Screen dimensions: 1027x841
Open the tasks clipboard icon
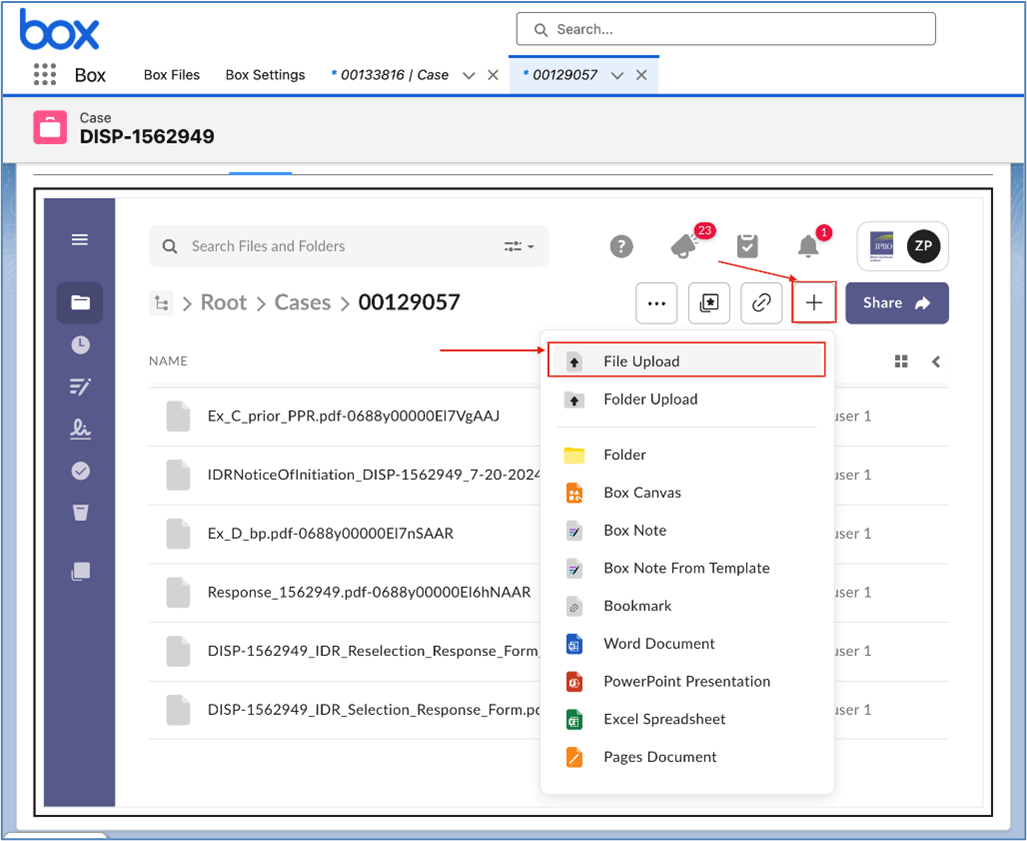pyautogui.click(x=747, y=246)
